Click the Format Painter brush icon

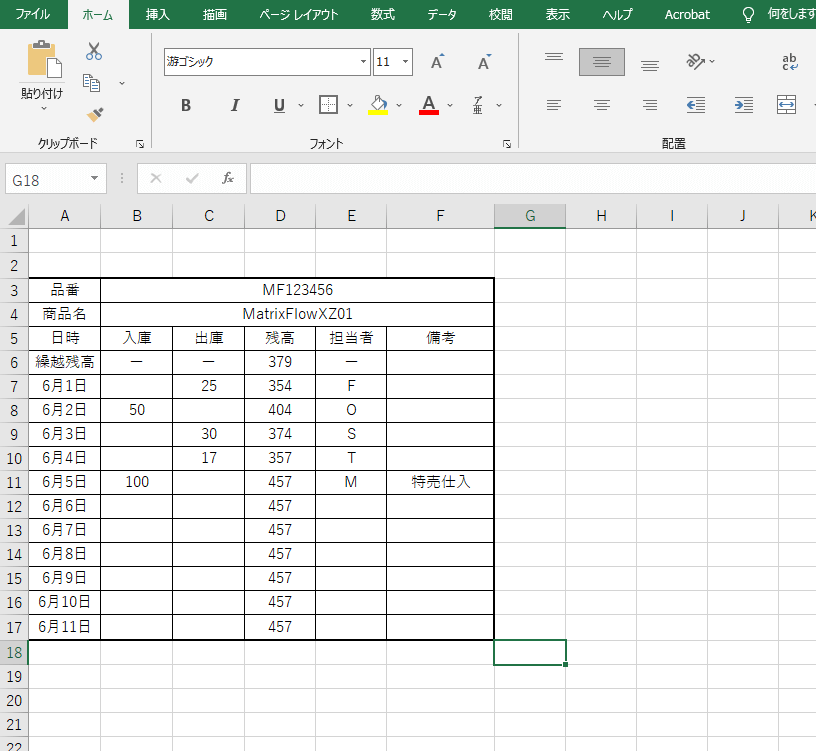click(94, 115)
